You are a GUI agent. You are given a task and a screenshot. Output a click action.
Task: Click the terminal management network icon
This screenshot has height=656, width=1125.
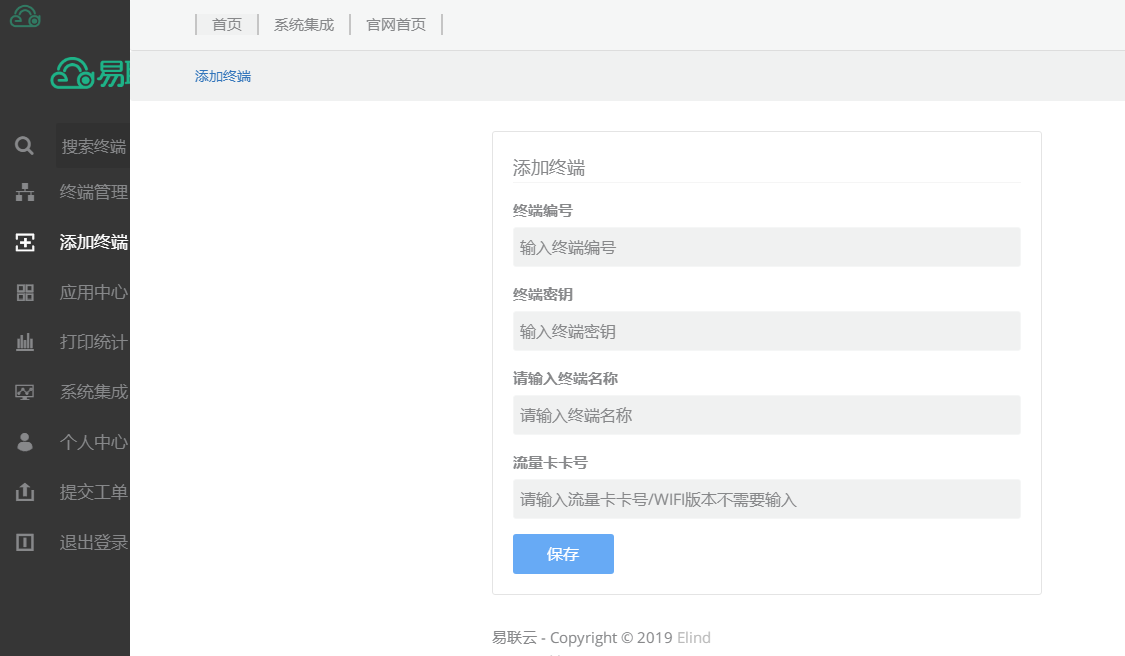(25, 192)
